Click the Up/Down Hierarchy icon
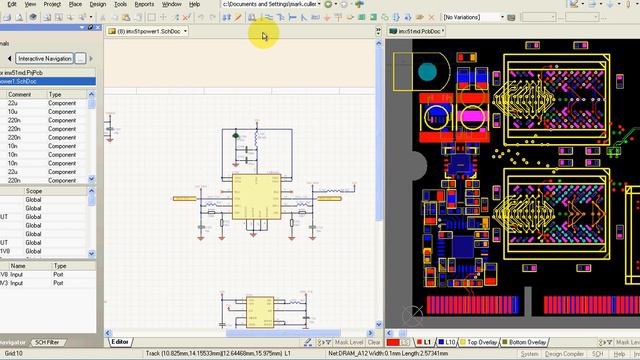 coord(227,18)
